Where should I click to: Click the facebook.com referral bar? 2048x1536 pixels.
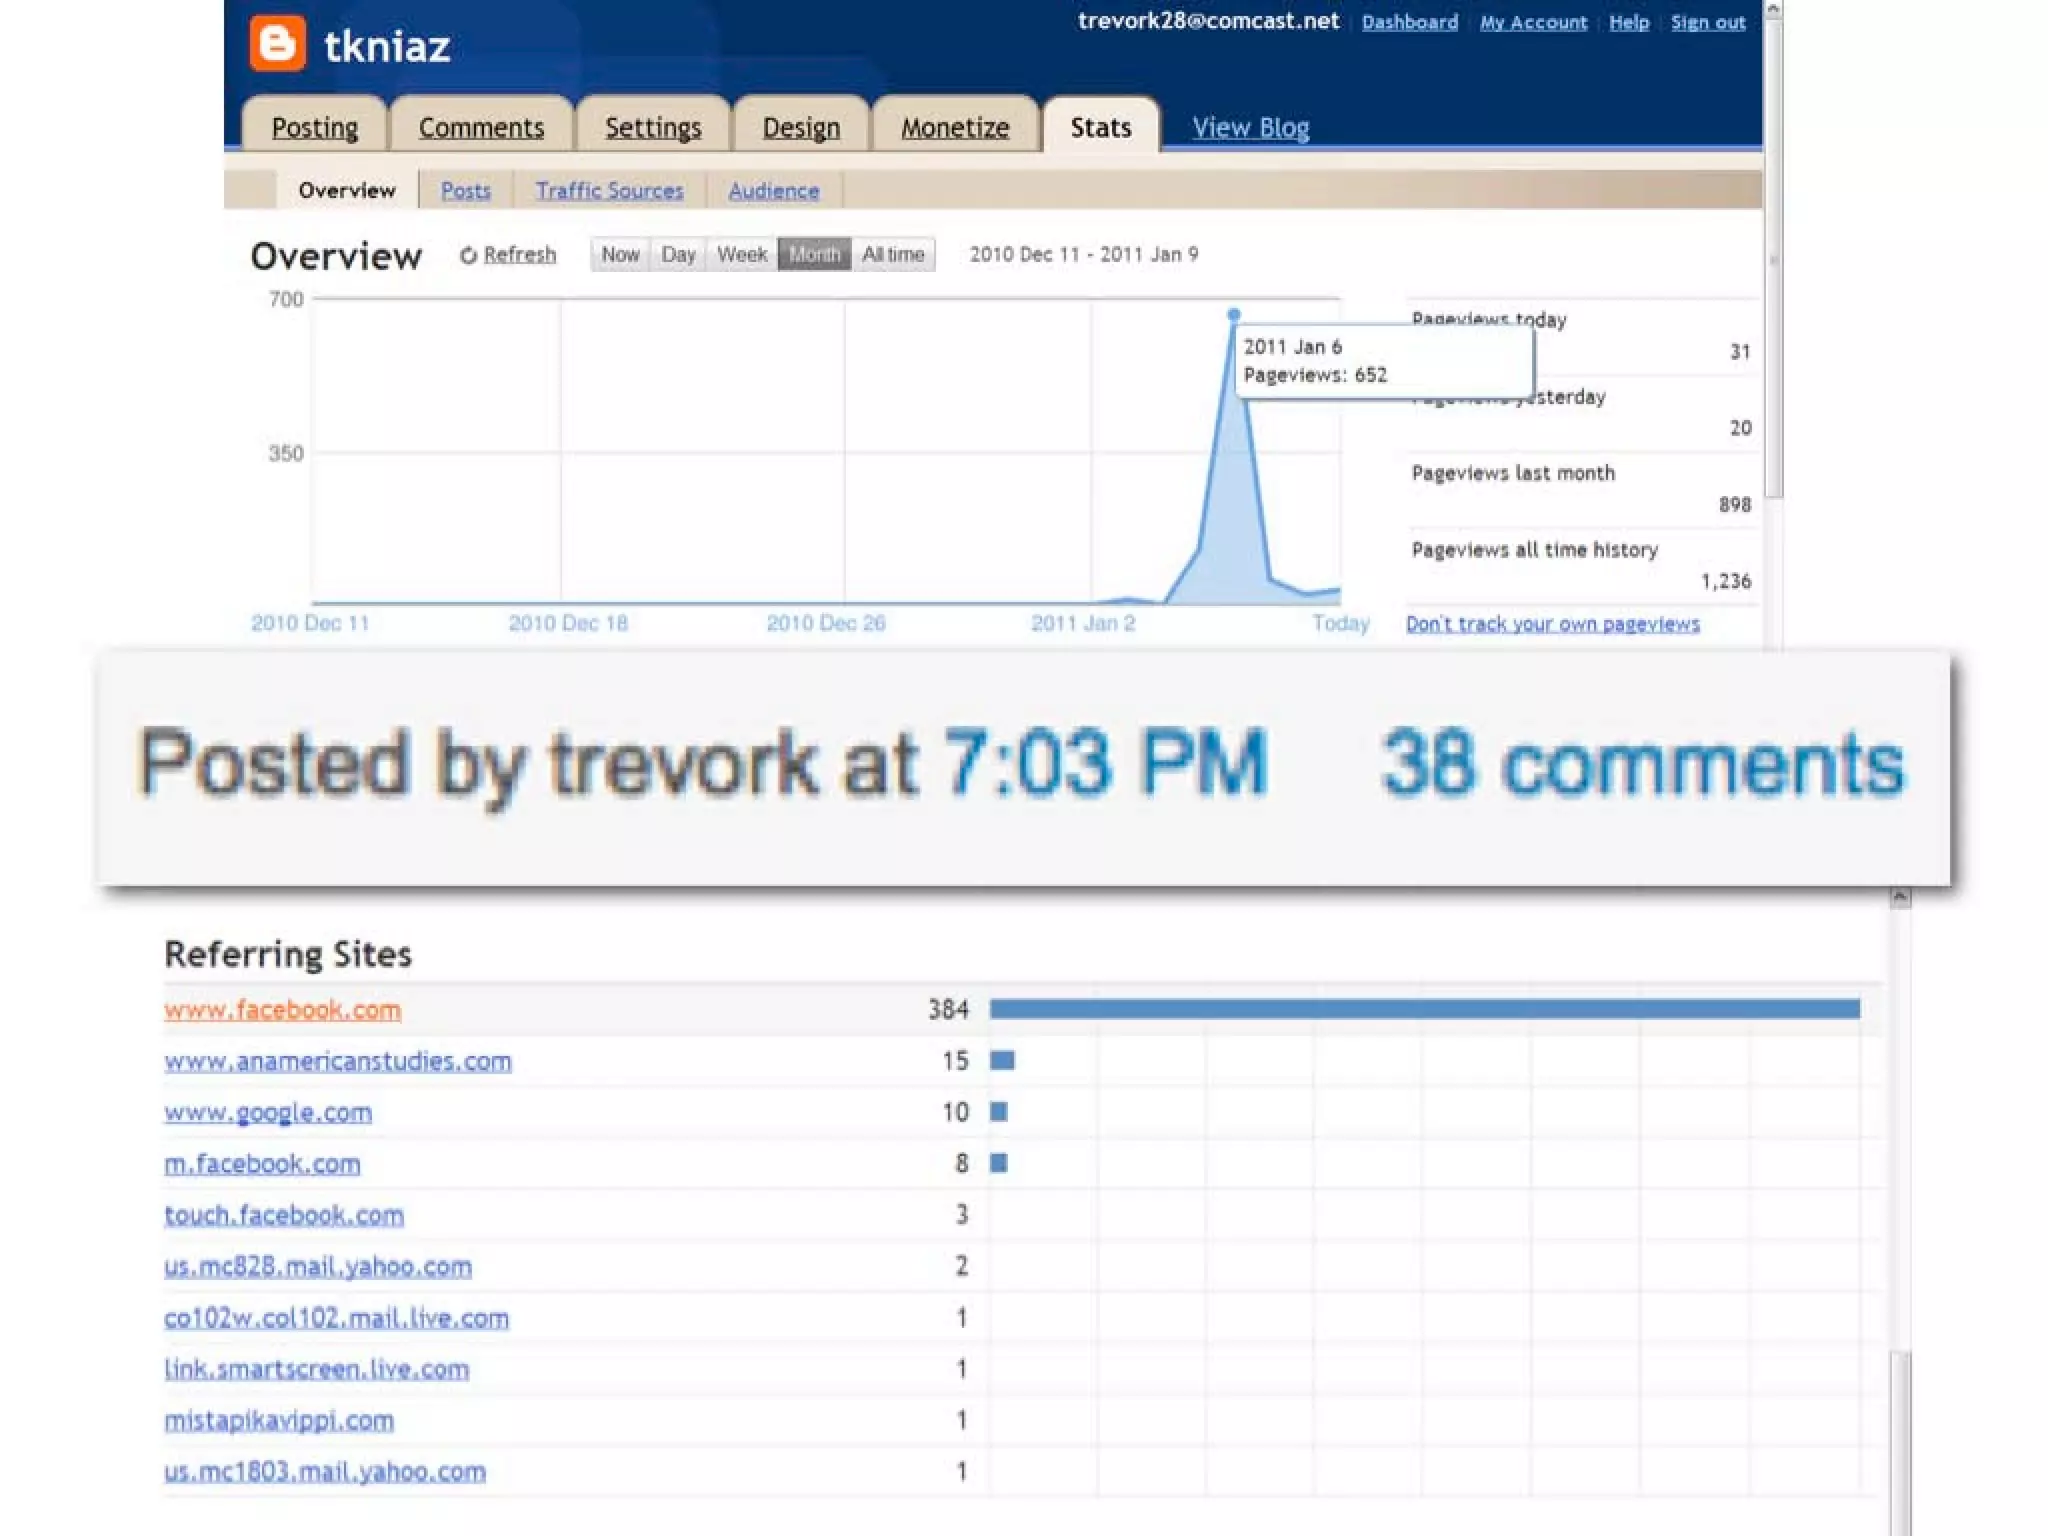click(x=1424, y=1009)
